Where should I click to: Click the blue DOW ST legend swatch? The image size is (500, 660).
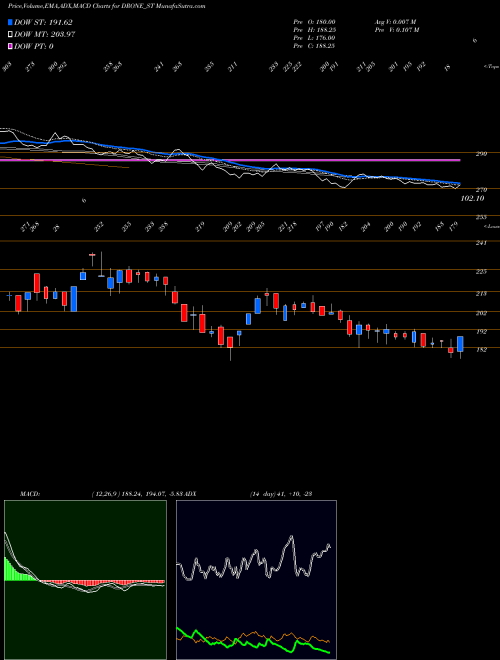tap(10, 23)
